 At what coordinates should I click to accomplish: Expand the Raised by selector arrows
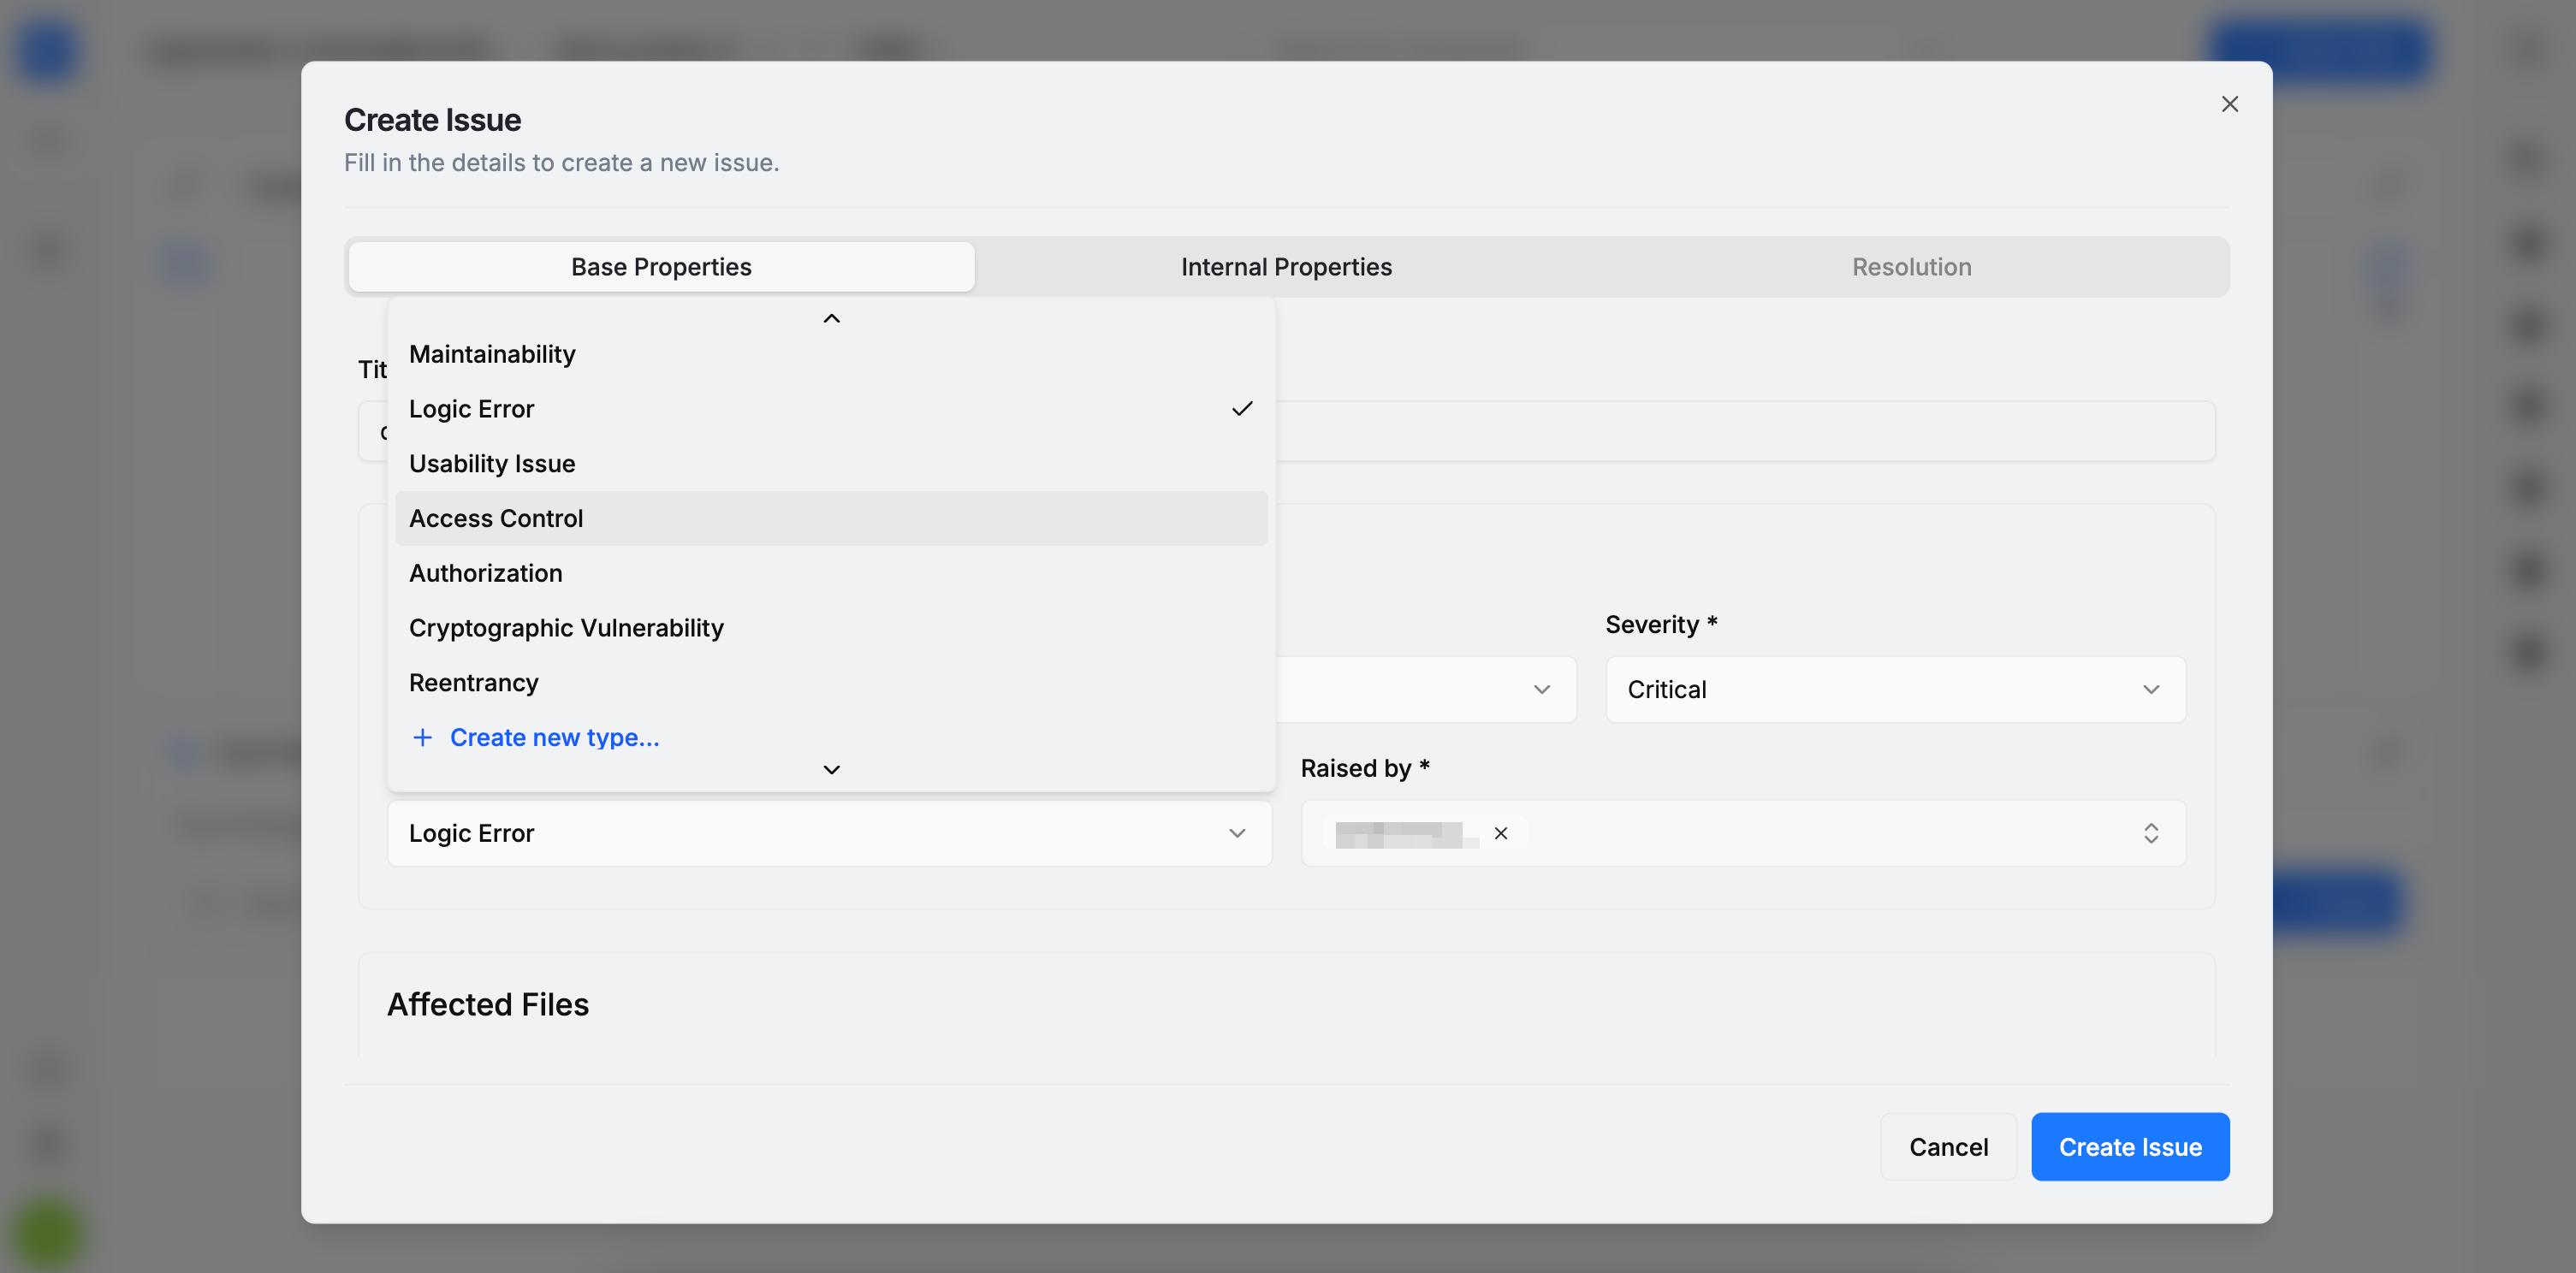pos(2150,833)
